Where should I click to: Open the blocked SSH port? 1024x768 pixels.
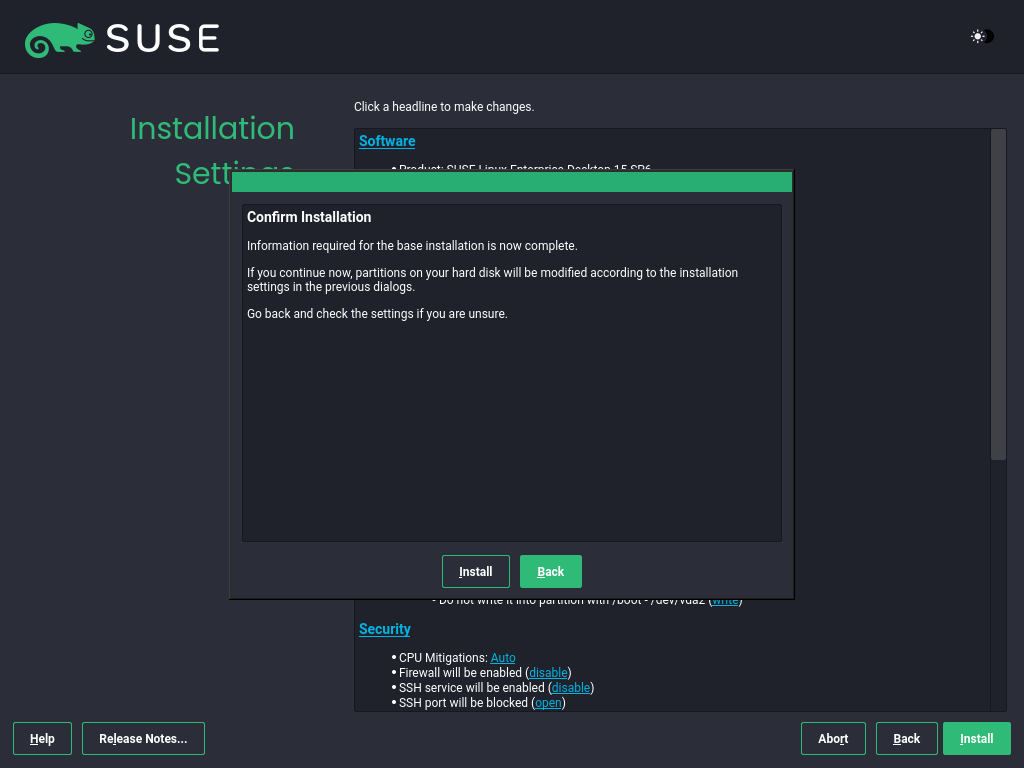tap(547, 702)
